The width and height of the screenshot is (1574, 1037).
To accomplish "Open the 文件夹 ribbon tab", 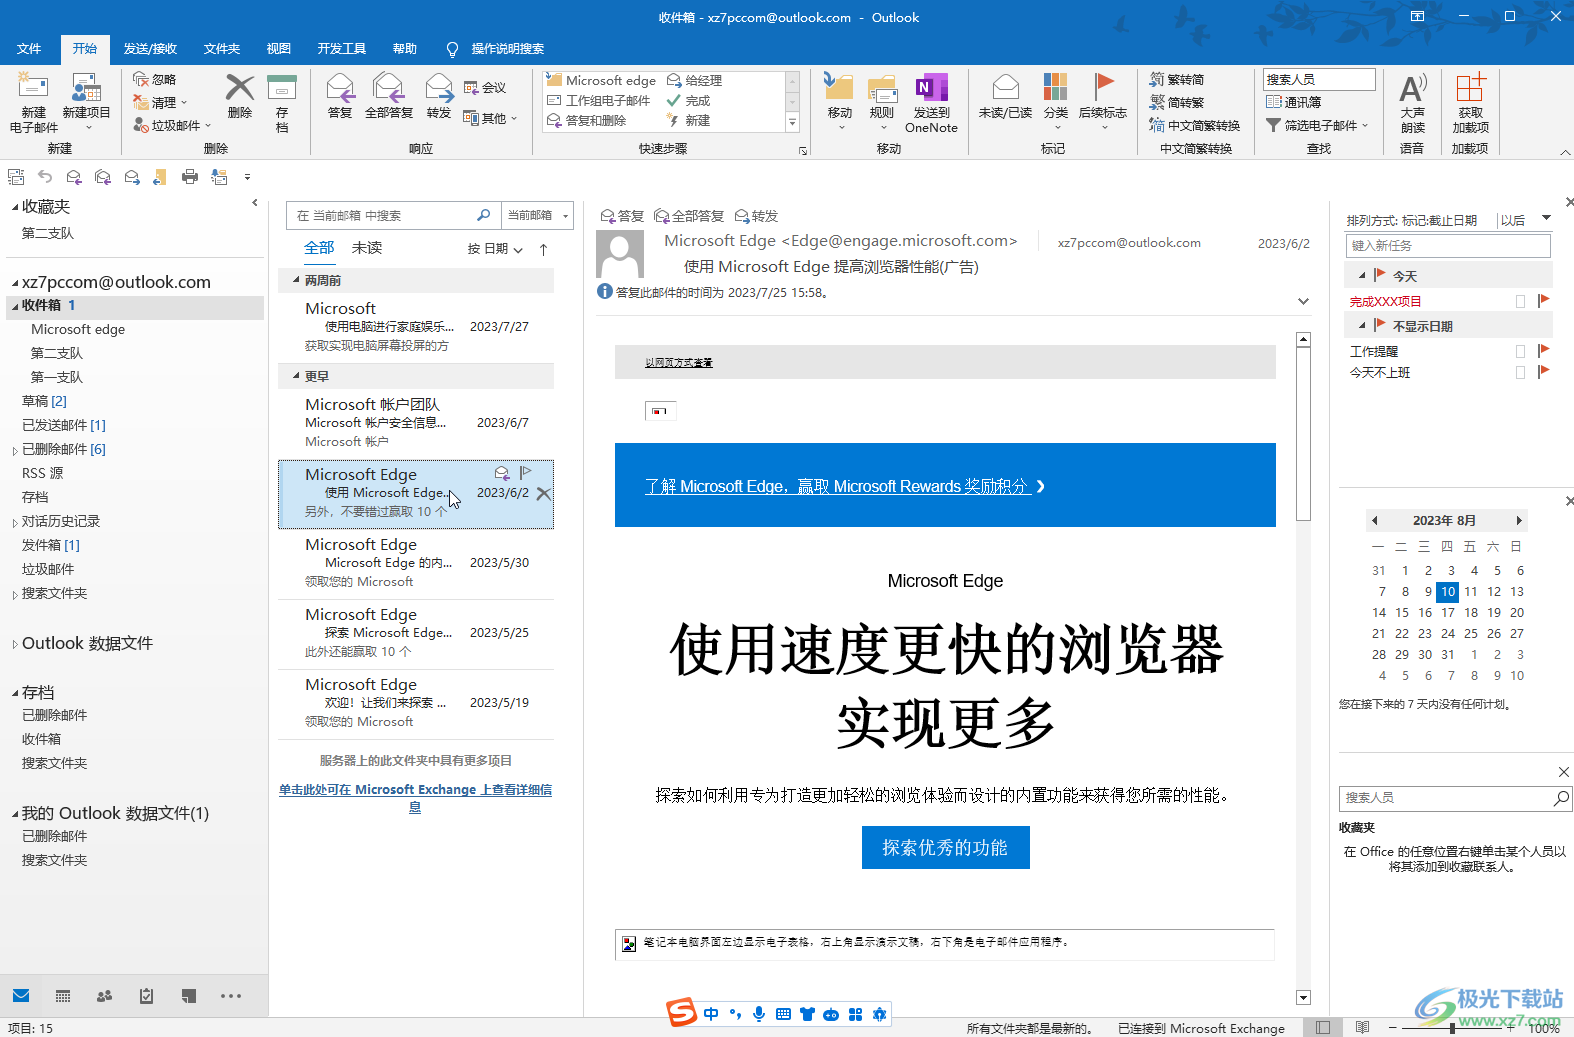I will [222, 48].
